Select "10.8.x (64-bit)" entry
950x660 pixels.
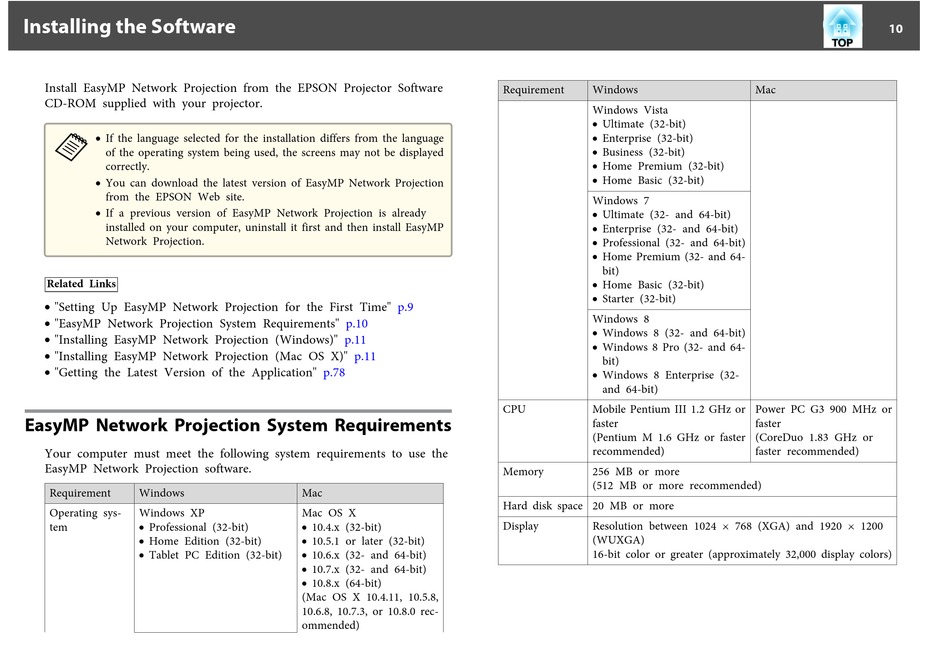(347, 583)
